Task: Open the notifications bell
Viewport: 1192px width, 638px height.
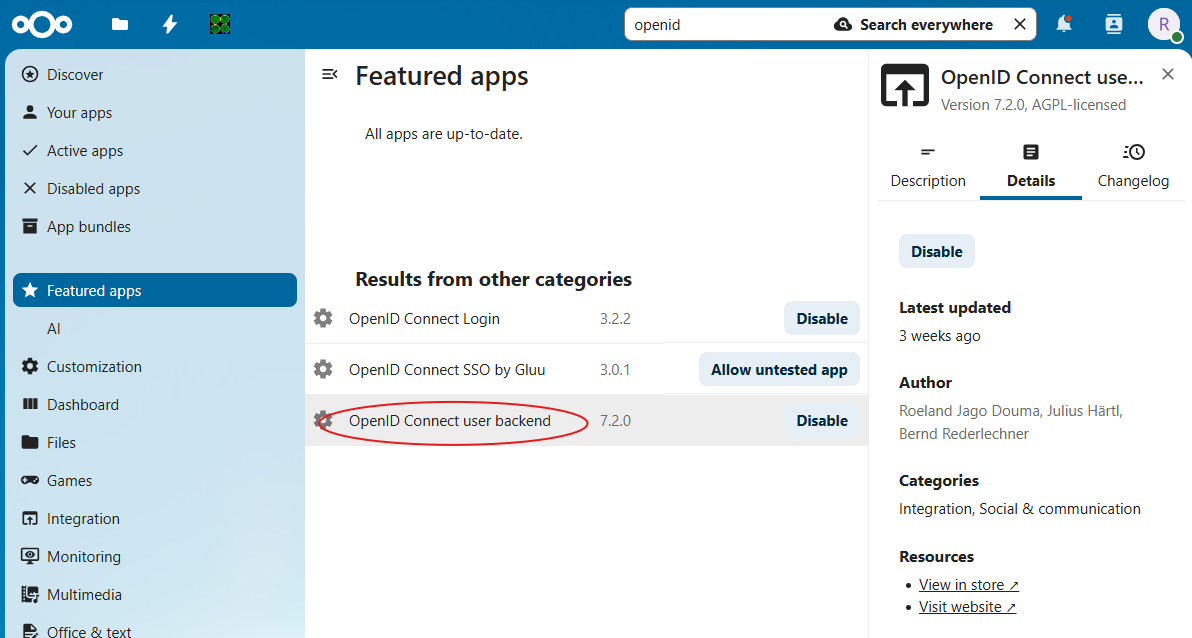Action: [x=1064, y=25]
